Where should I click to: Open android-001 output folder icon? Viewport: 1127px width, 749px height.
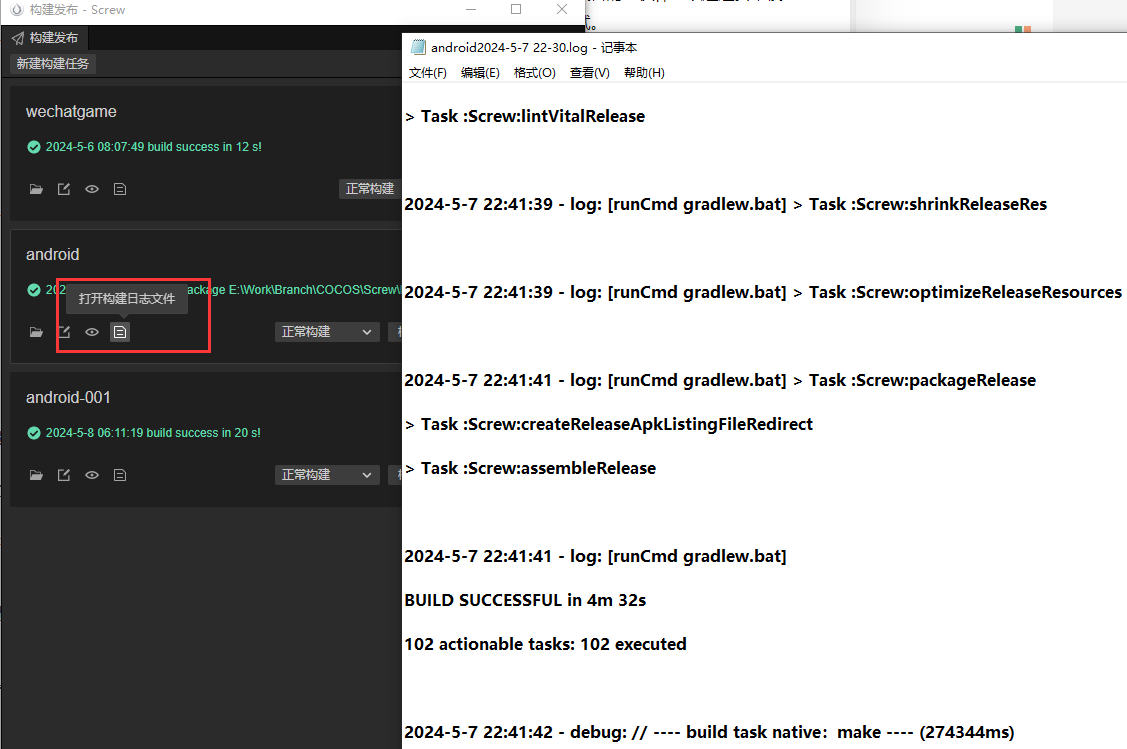click(x=36, y=475)
